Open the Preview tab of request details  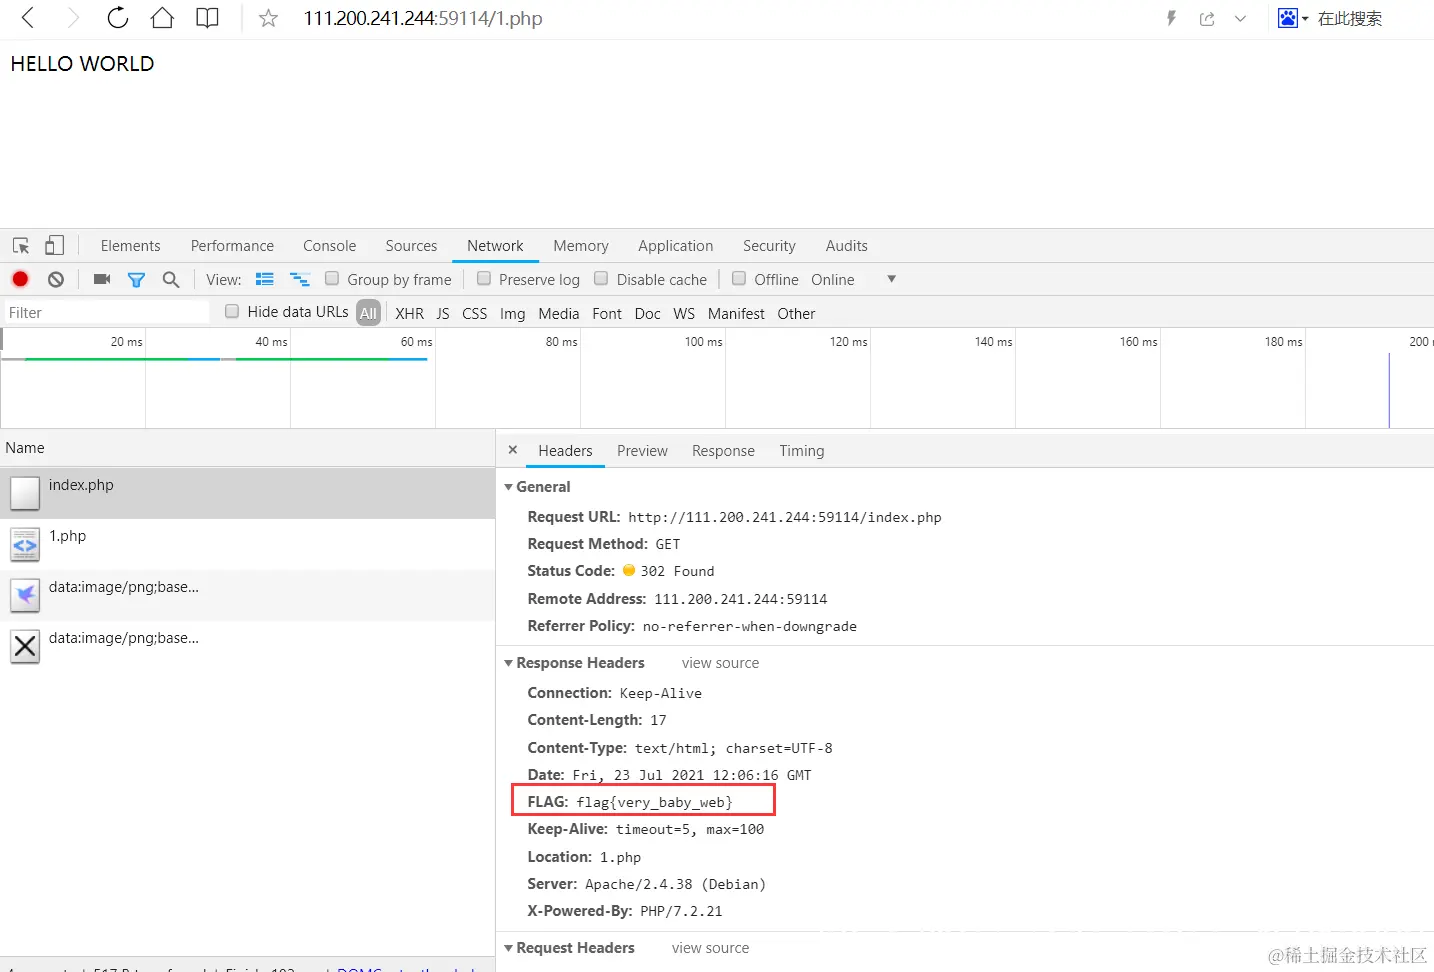tap(642, 451)
